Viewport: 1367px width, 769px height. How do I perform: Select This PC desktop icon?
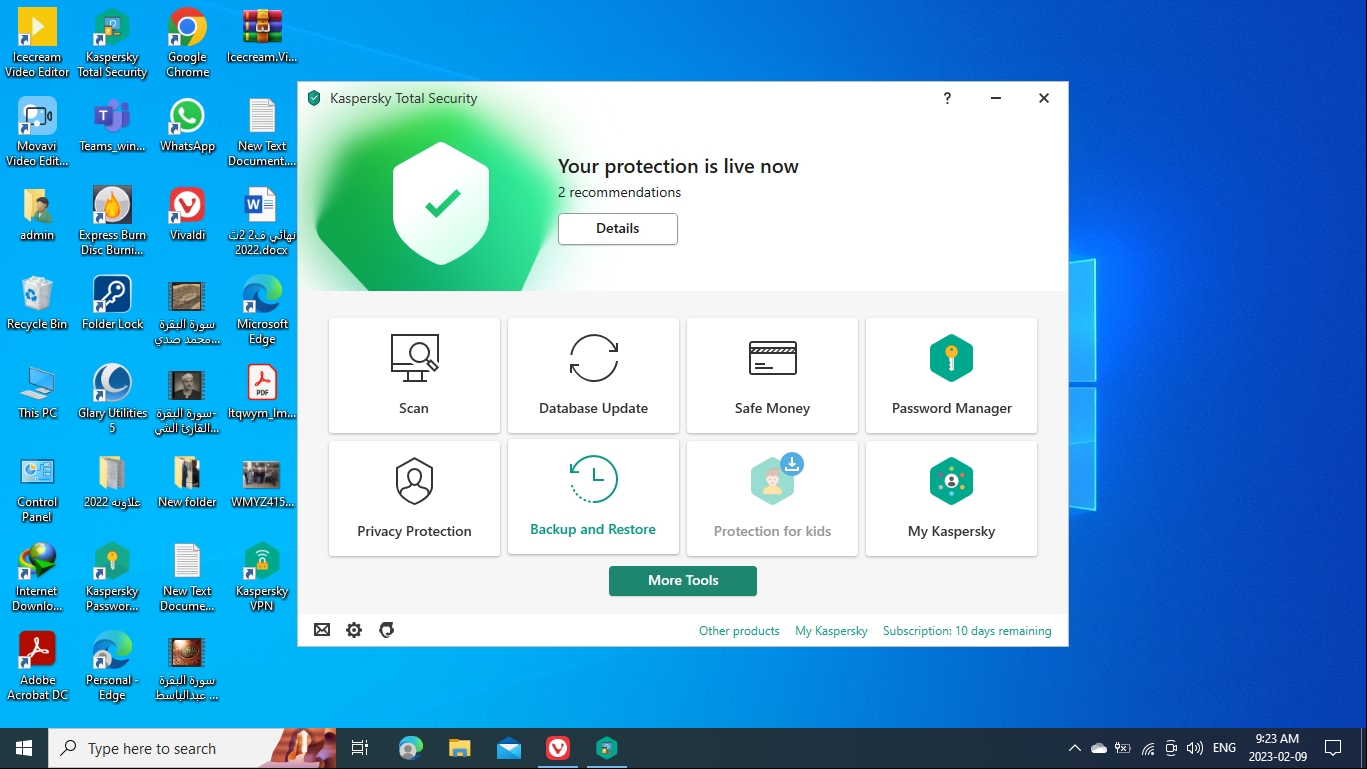pyautogui.click(x=37, y=392)
